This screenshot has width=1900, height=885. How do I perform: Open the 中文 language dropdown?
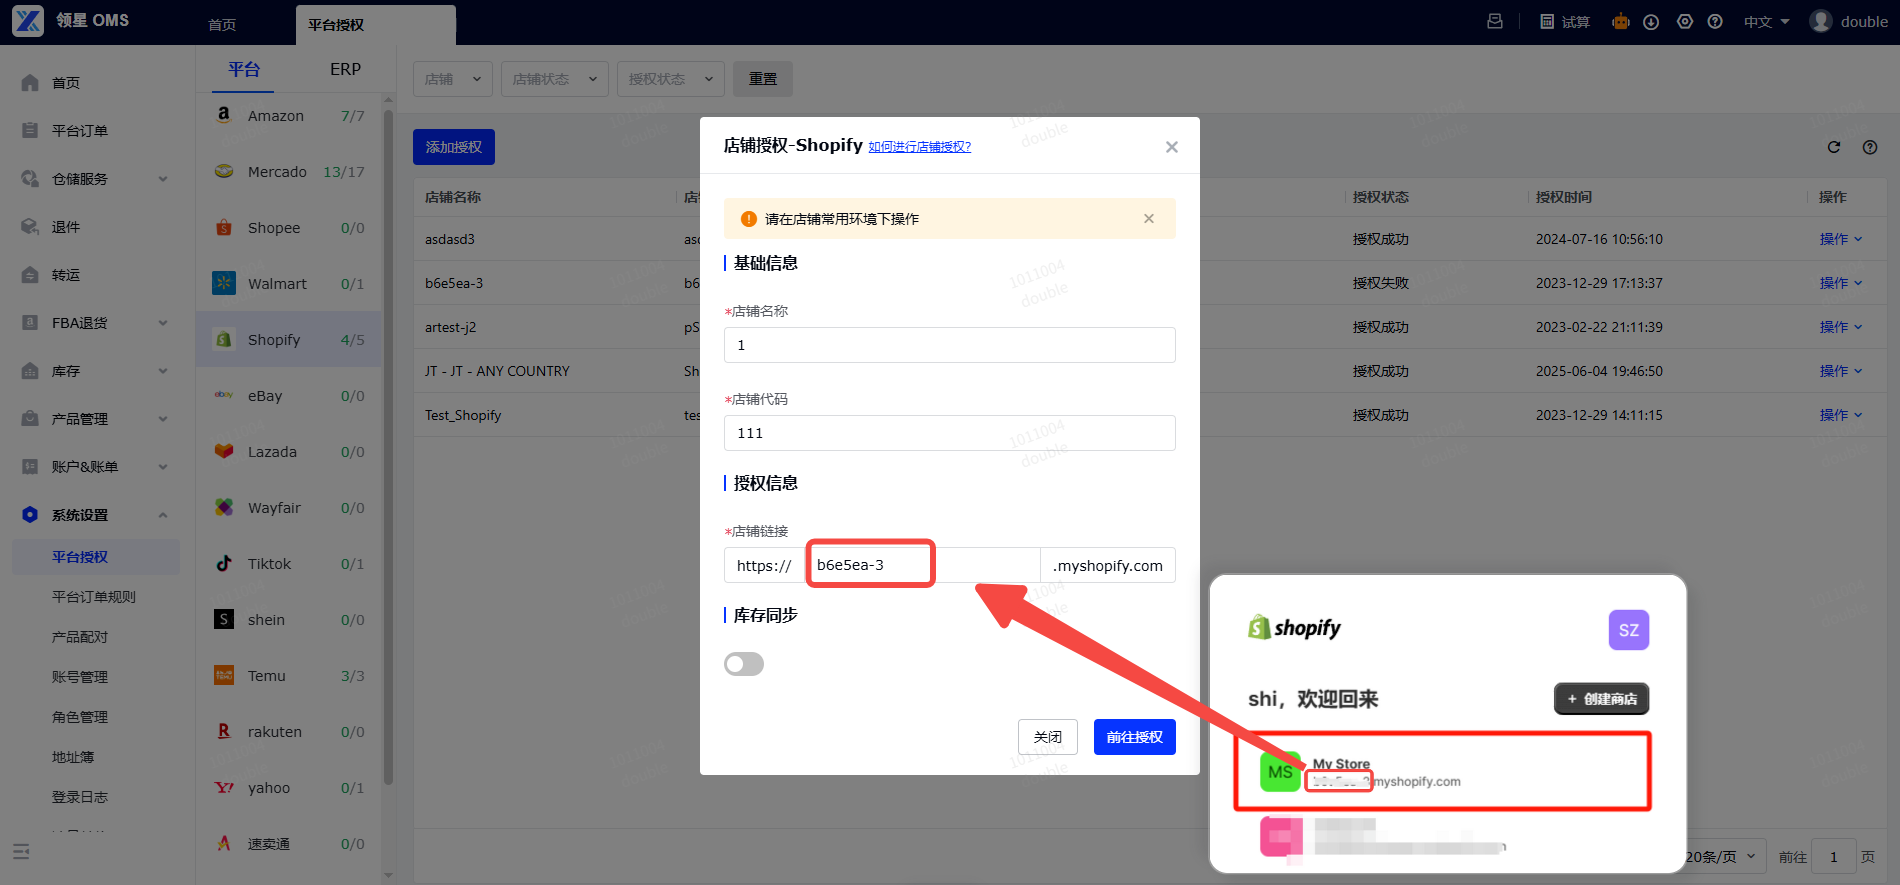(x=1766, y=21)
